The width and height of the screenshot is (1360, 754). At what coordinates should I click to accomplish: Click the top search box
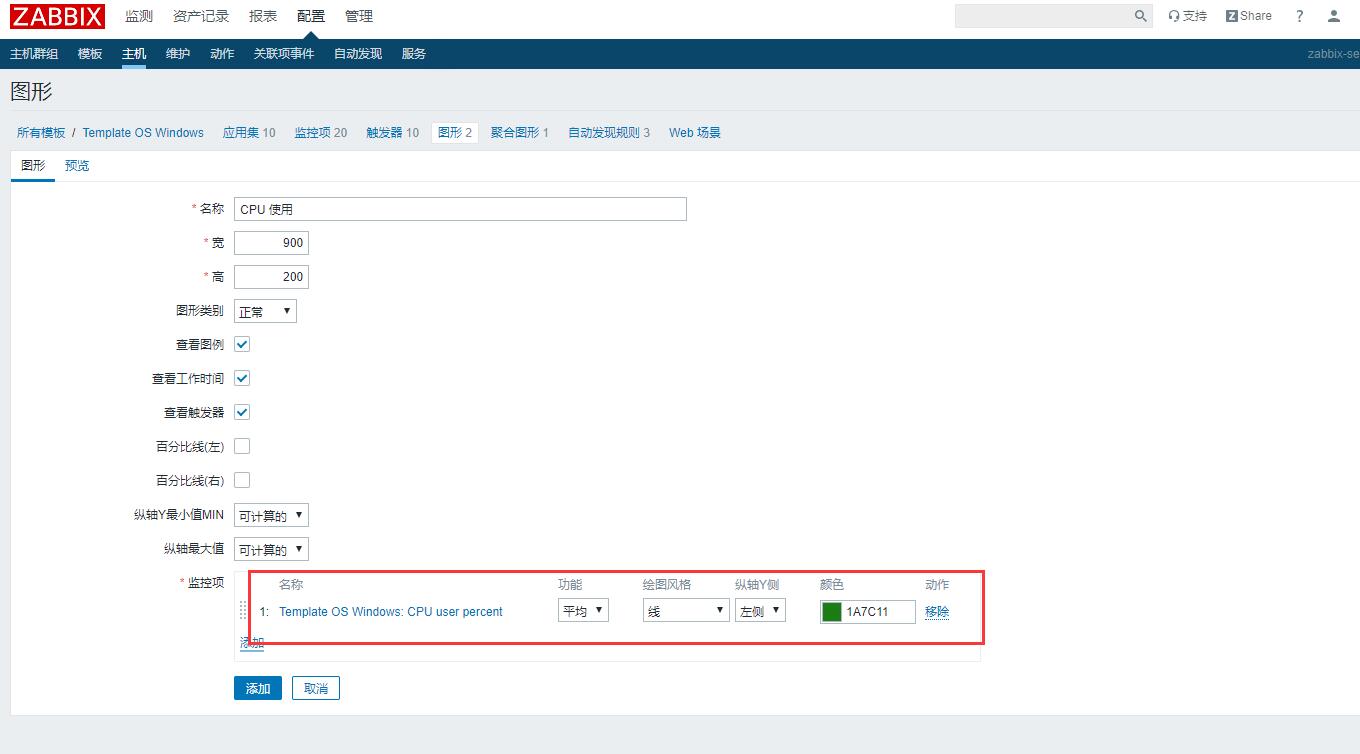pos(1043,16)
